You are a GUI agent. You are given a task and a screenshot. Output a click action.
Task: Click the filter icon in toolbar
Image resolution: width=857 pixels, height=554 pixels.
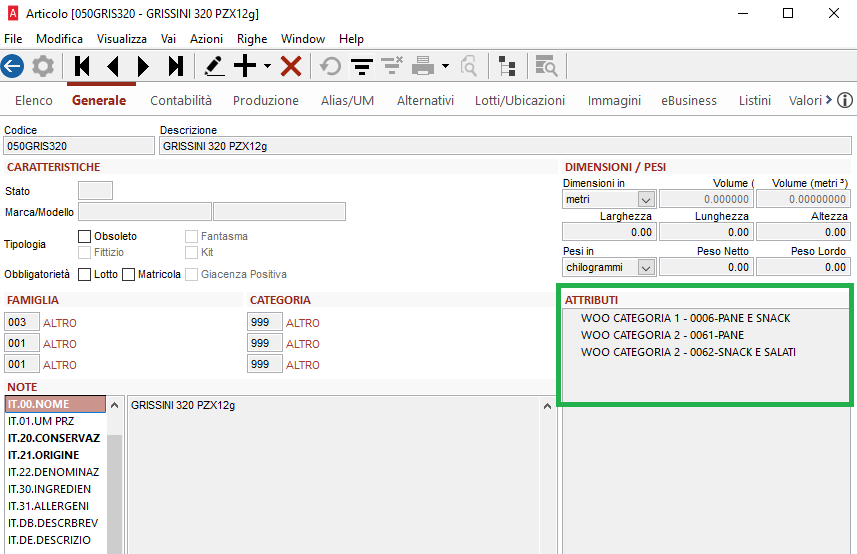point(361,66)
